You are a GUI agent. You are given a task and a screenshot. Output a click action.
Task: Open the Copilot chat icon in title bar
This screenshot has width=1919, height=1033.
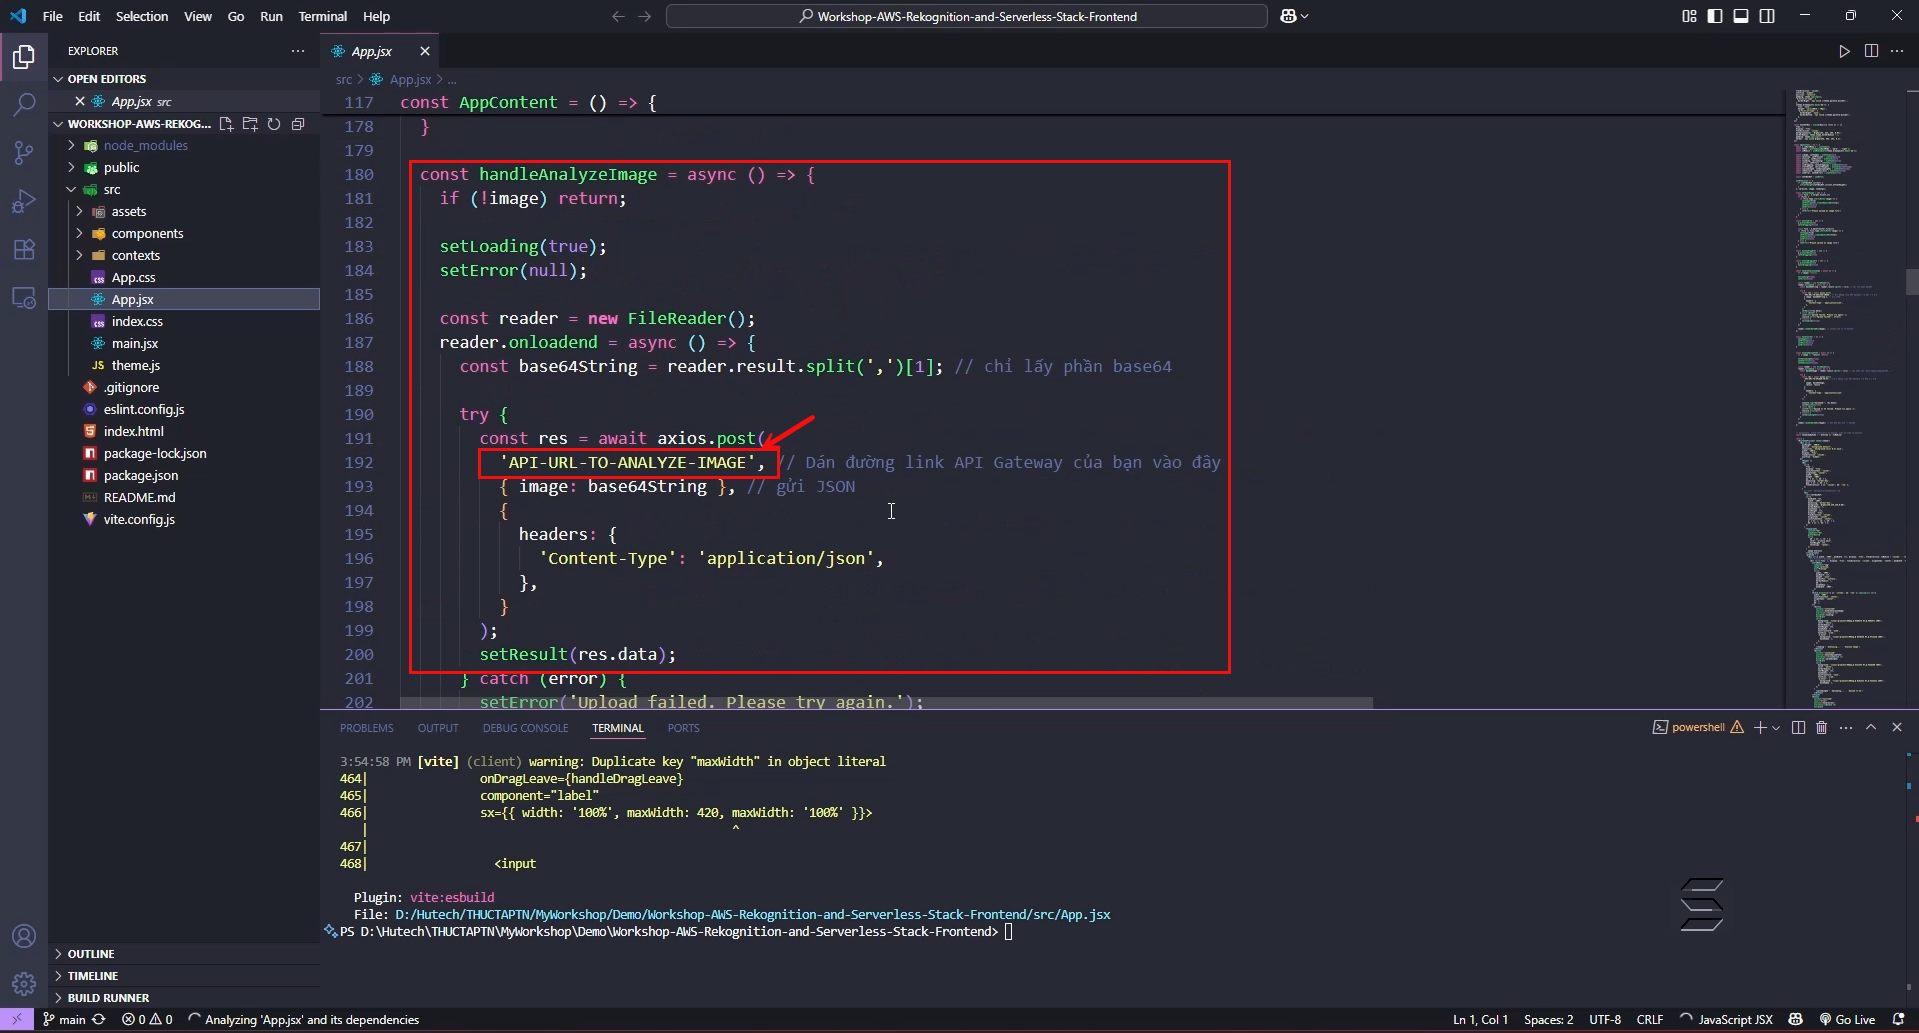point(1289,16)
